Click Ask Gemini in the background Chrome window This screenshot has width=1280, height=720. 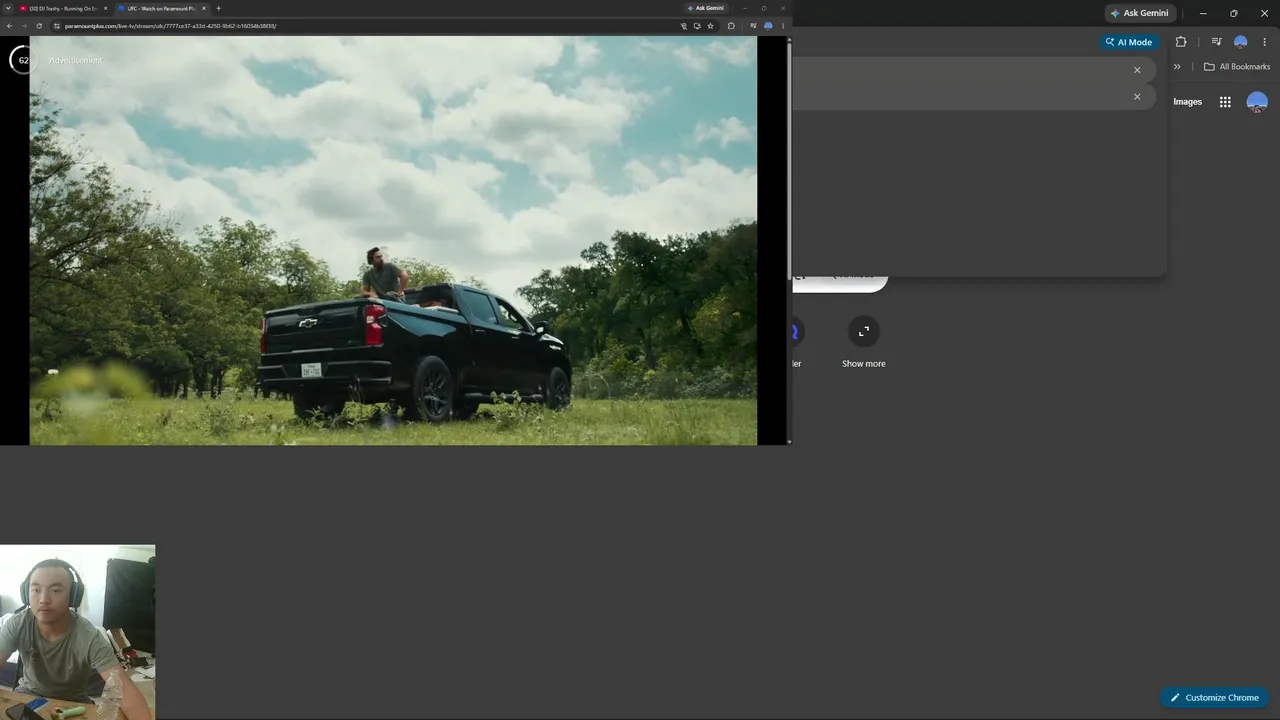click(x=1139, y=13)
